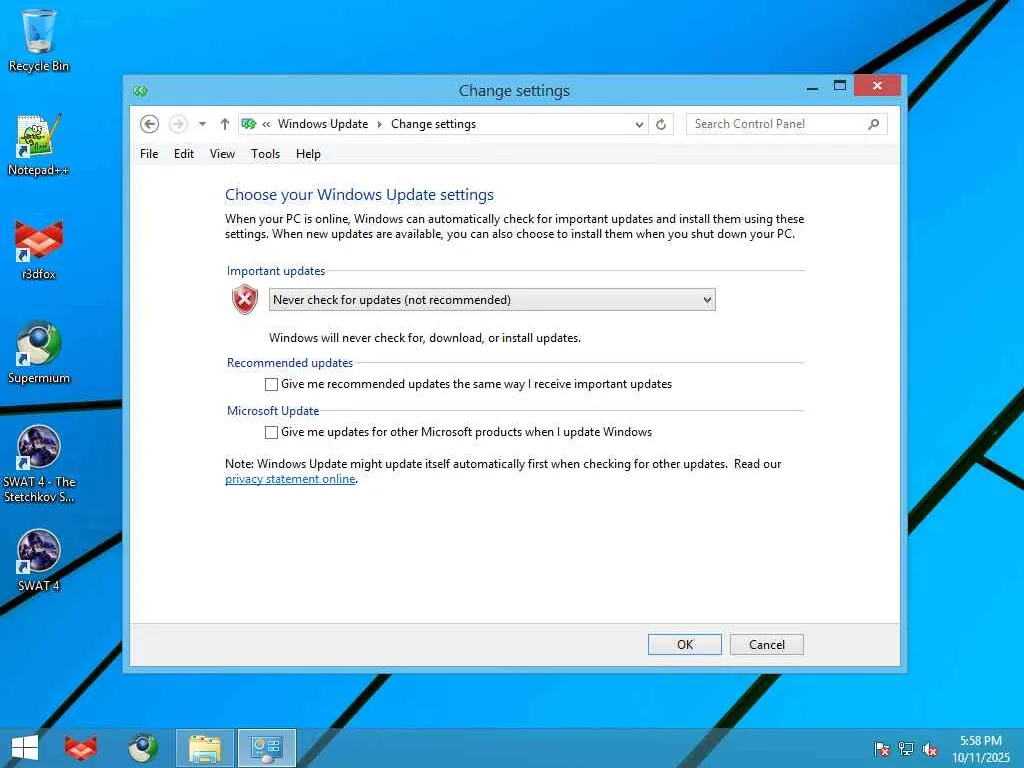
Task: Click the muted volume tray icon
Action: (x=930, y=749)
